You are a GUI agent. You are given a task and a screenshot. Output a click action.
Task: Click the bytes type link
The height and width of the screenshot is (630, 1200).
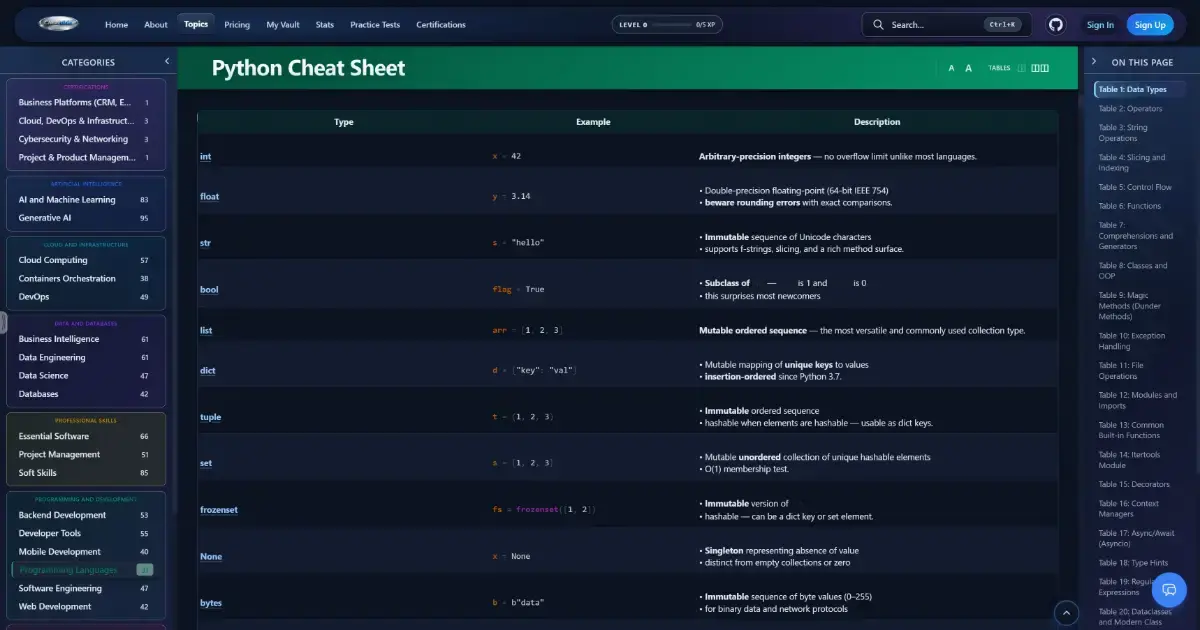coord(210,603)
